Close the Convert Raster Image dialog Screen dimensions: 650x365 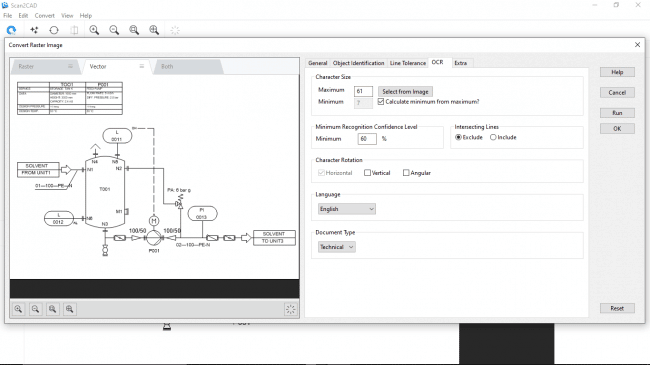pyautogui.click(x=638, y=45)
